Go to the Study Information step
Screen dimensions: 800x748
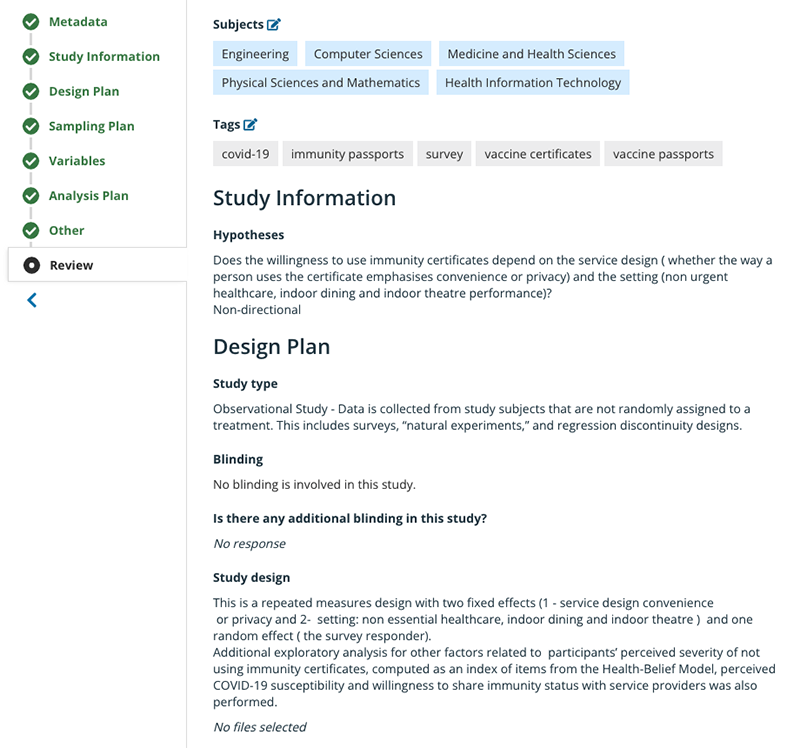(104, 57)
